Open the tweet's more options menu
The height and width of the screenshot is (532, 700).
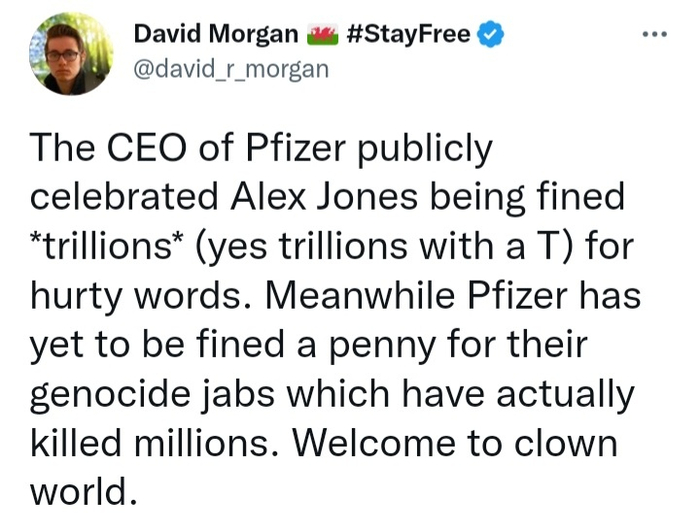point(655,33)
